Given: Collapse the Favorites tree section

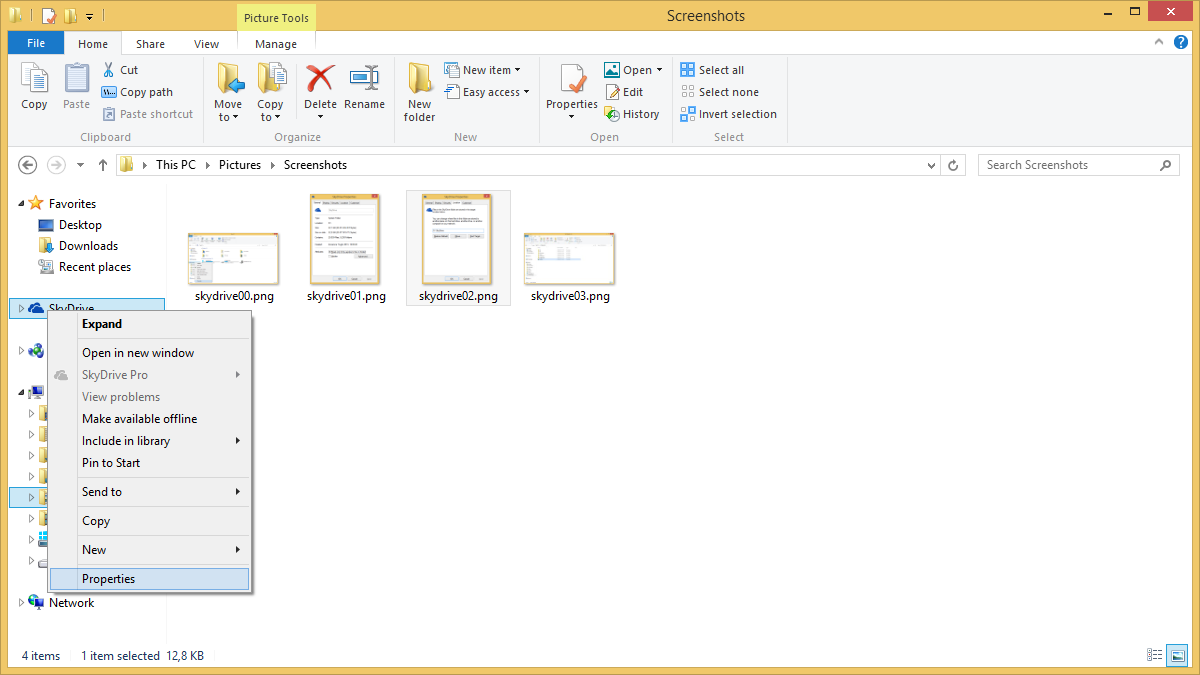Looking at the screenshot, I should tap(21, 204).
